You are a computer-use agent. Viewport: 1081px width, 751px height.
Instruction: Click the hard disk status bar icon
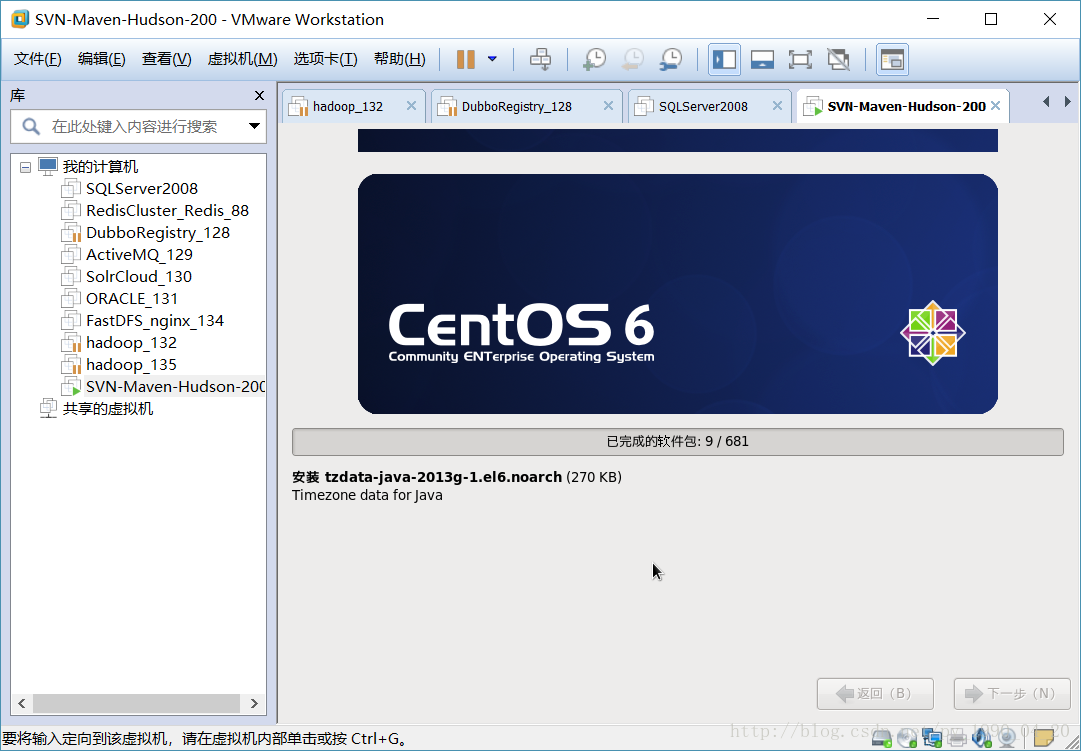pos(882,739)
